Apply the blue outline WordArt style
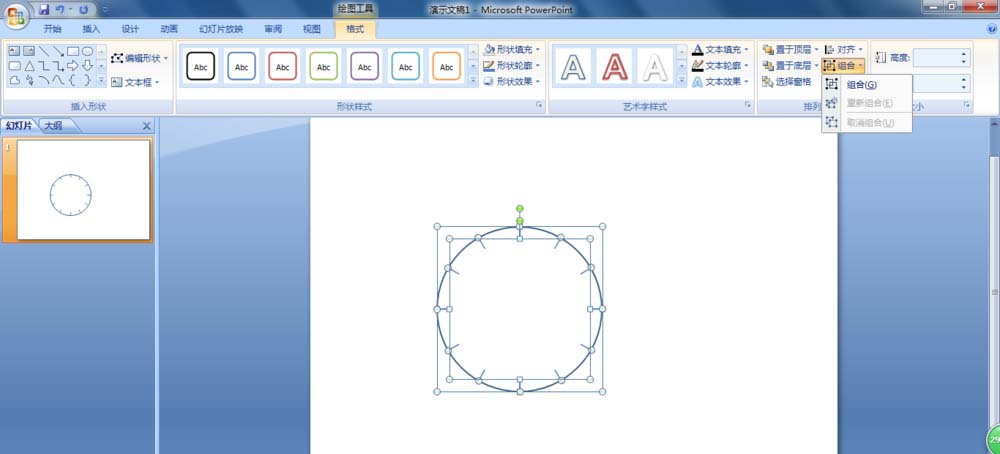Image resolution: width=1000 pixels, height=454 pixels. [x=575, y=66]
